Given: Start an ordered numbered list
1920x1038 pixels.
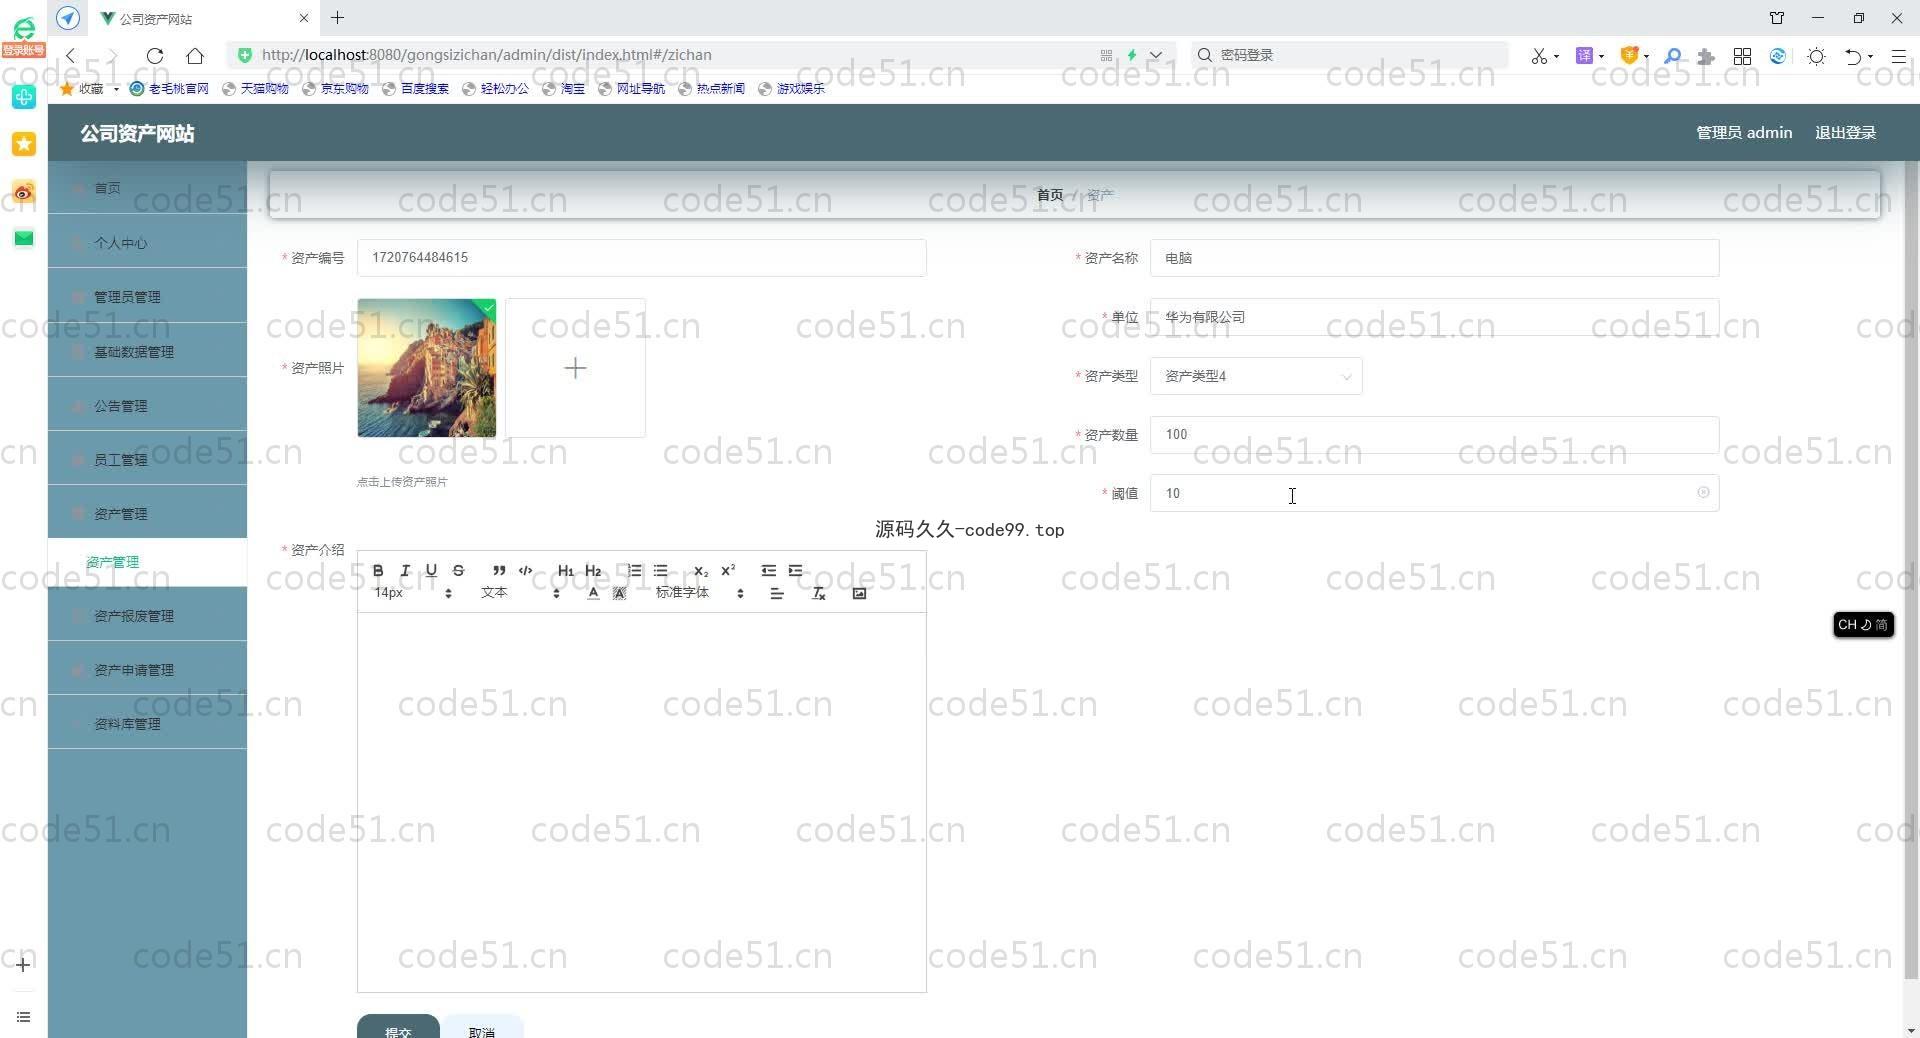Looking at the screenshot, I should click(x=634, y=571).
